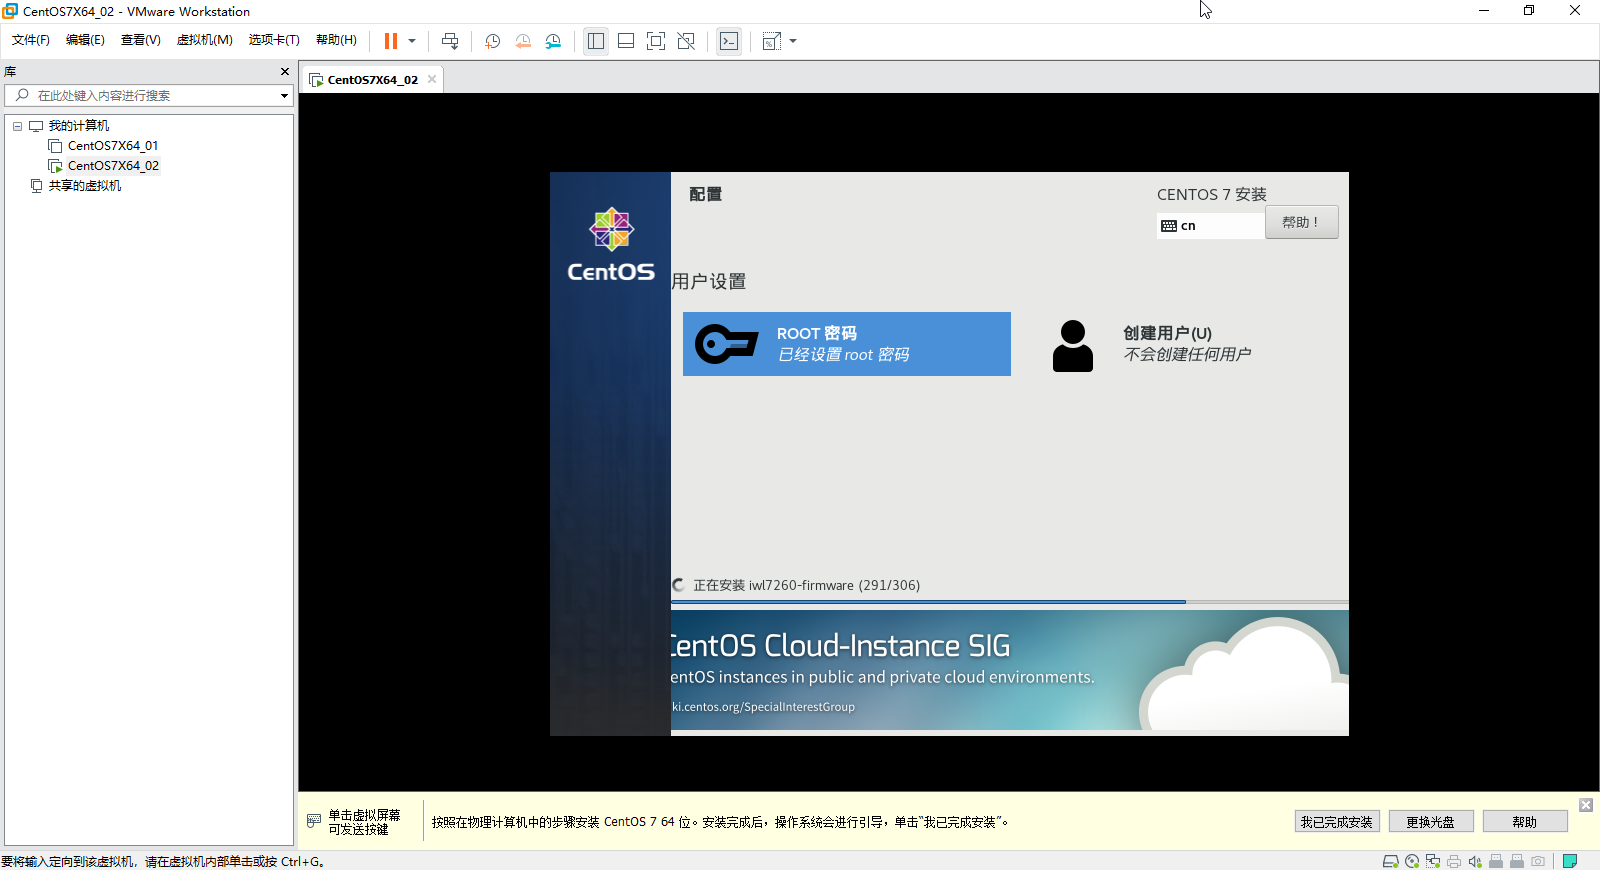Click 我已完成安装 button
Viewport: 1600px width, 870px height.
(1337, 822)
